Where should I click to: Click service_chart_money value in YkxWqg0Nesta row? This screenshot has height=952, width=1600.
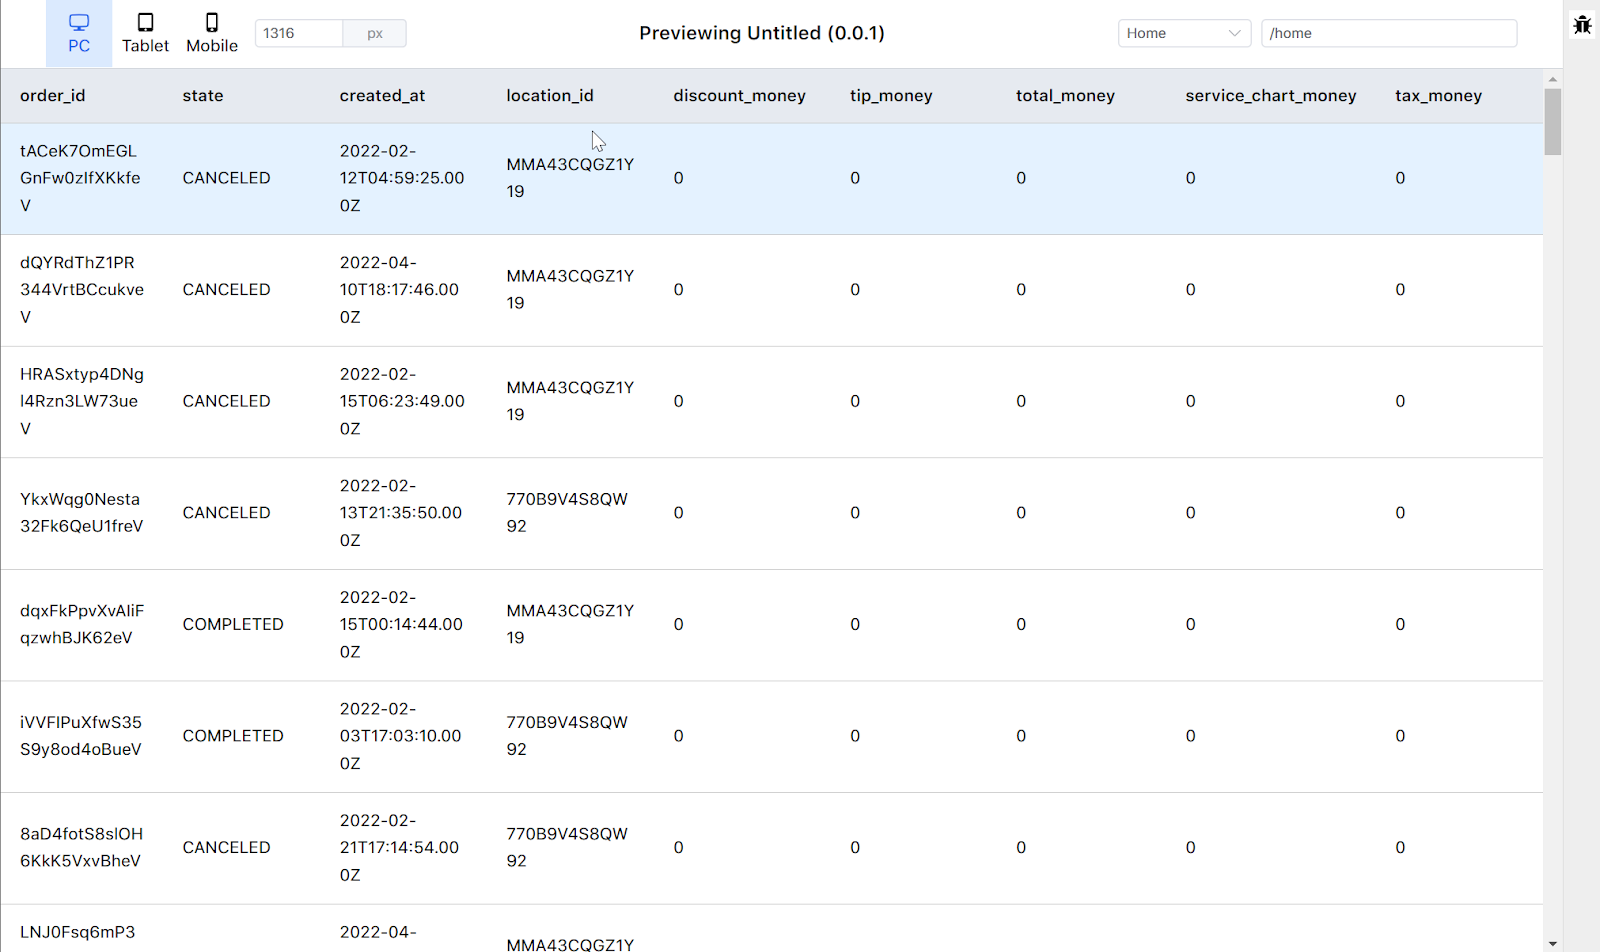(x=1191, y=513)
